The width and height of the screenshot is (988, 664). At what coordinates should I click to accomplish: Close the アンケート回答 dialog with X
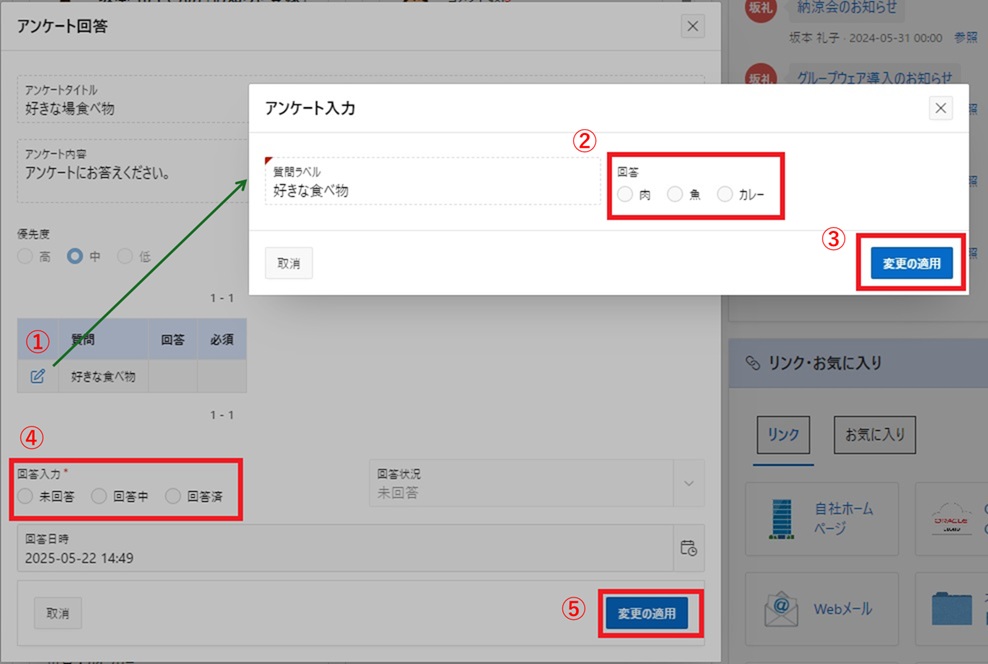692,26
